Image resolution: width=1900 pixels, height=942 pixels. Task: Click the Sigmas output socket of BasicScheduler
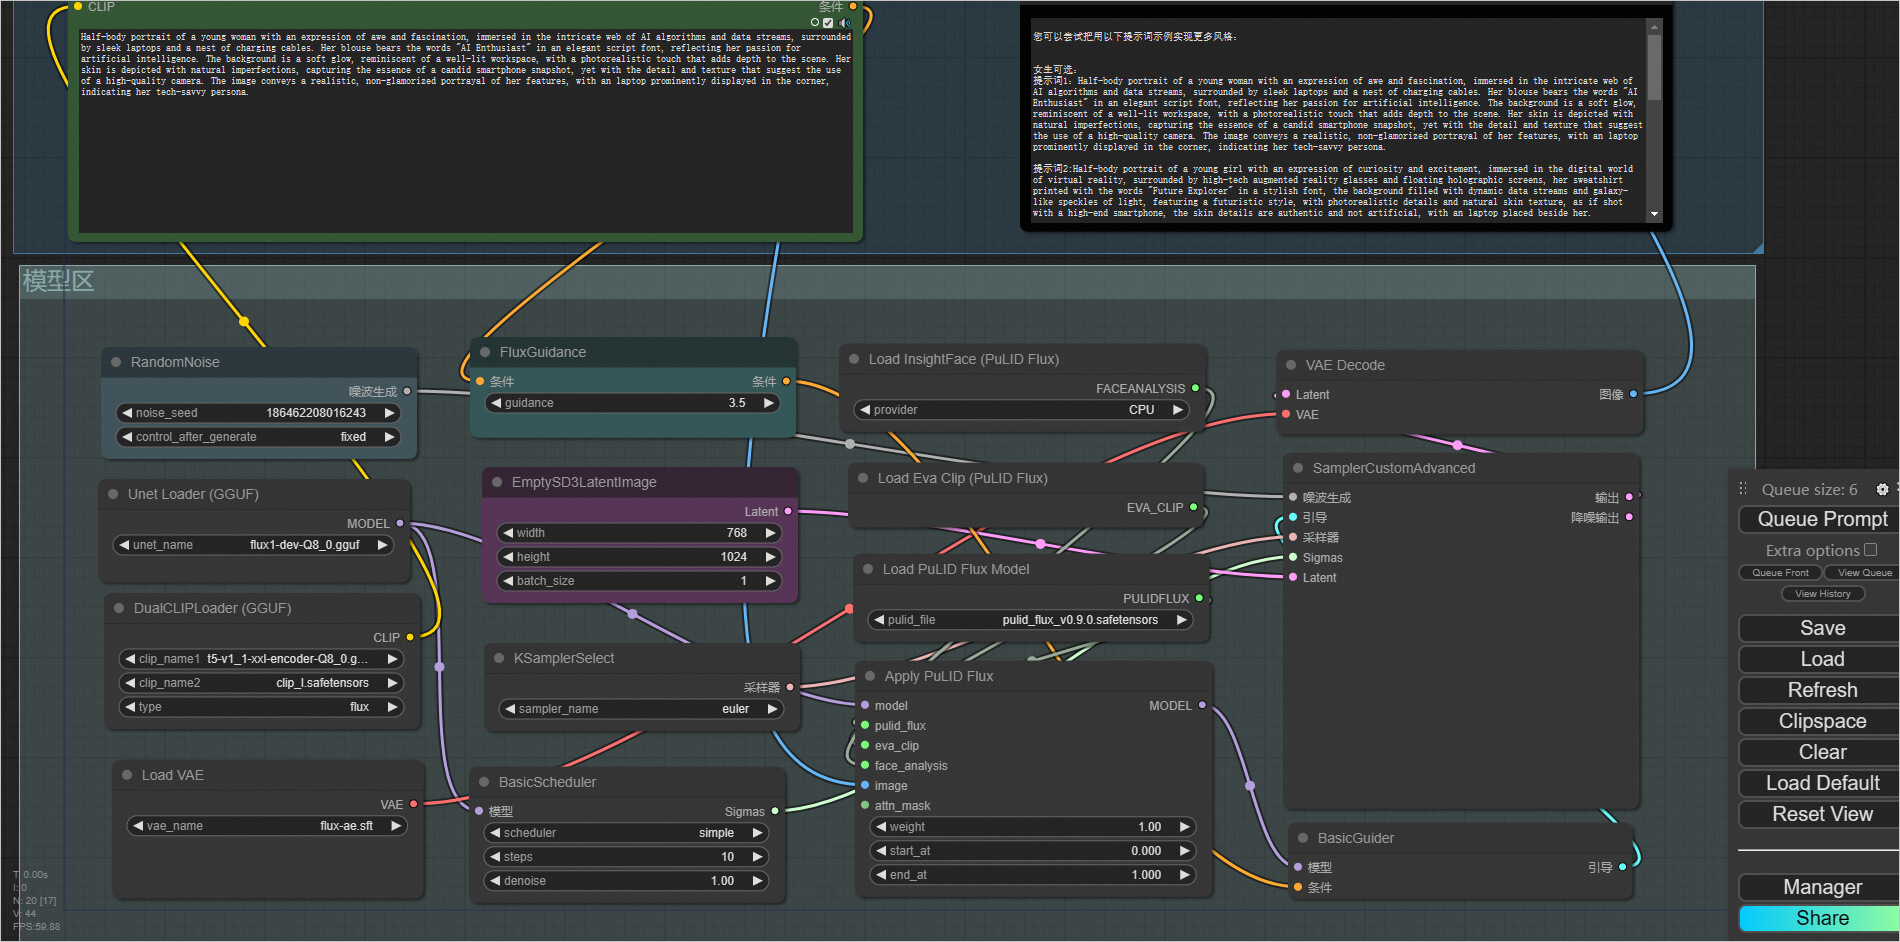point(775,811)
